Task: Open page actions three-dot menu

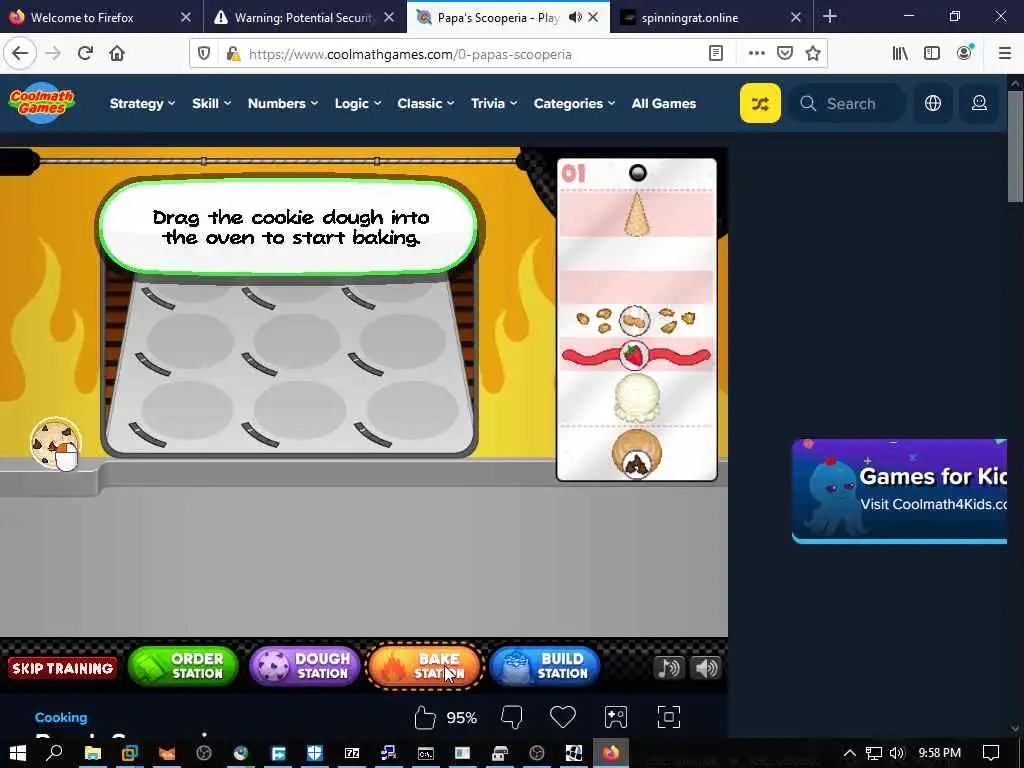Action: coord(756,54)
